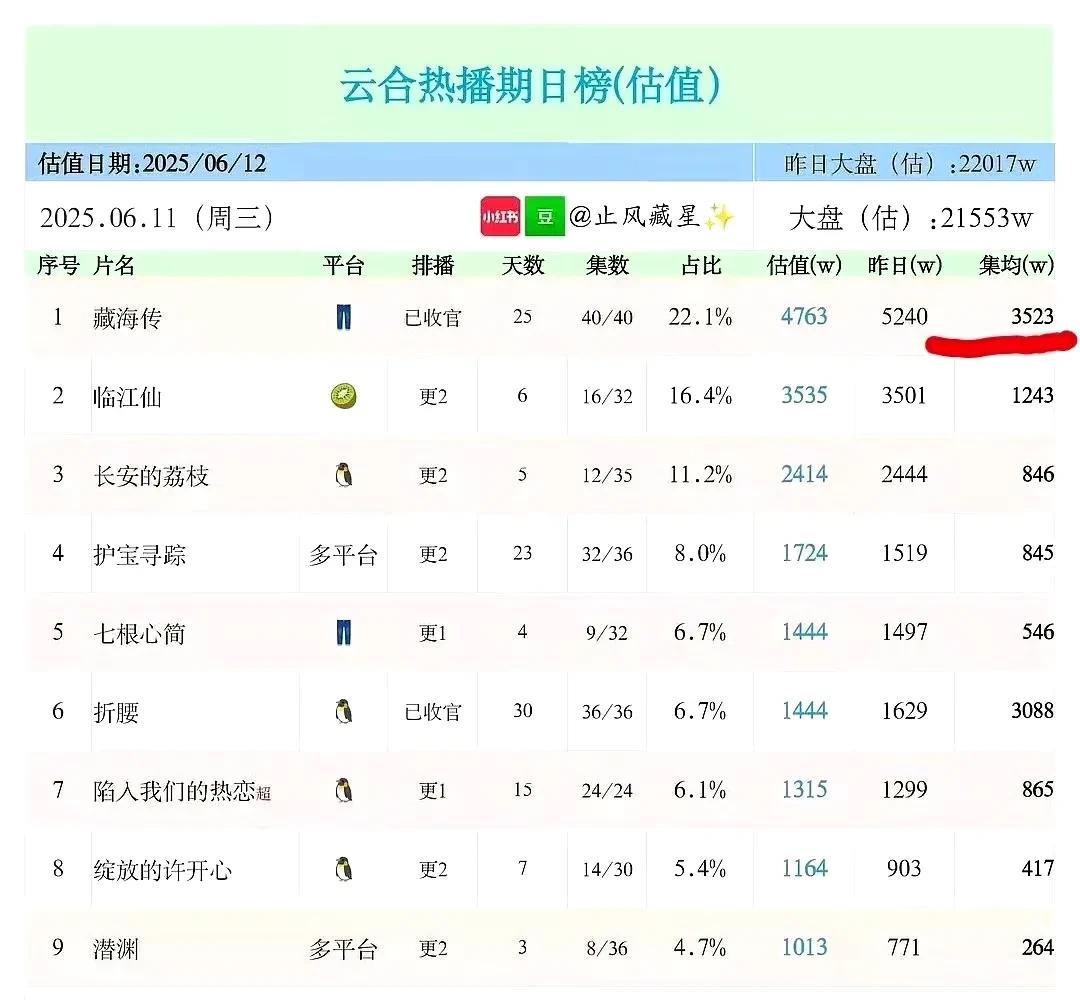This screenshot has width=1080, height=1000.
Task: Click per-episode average 3523
Action: click(1032, 316)
